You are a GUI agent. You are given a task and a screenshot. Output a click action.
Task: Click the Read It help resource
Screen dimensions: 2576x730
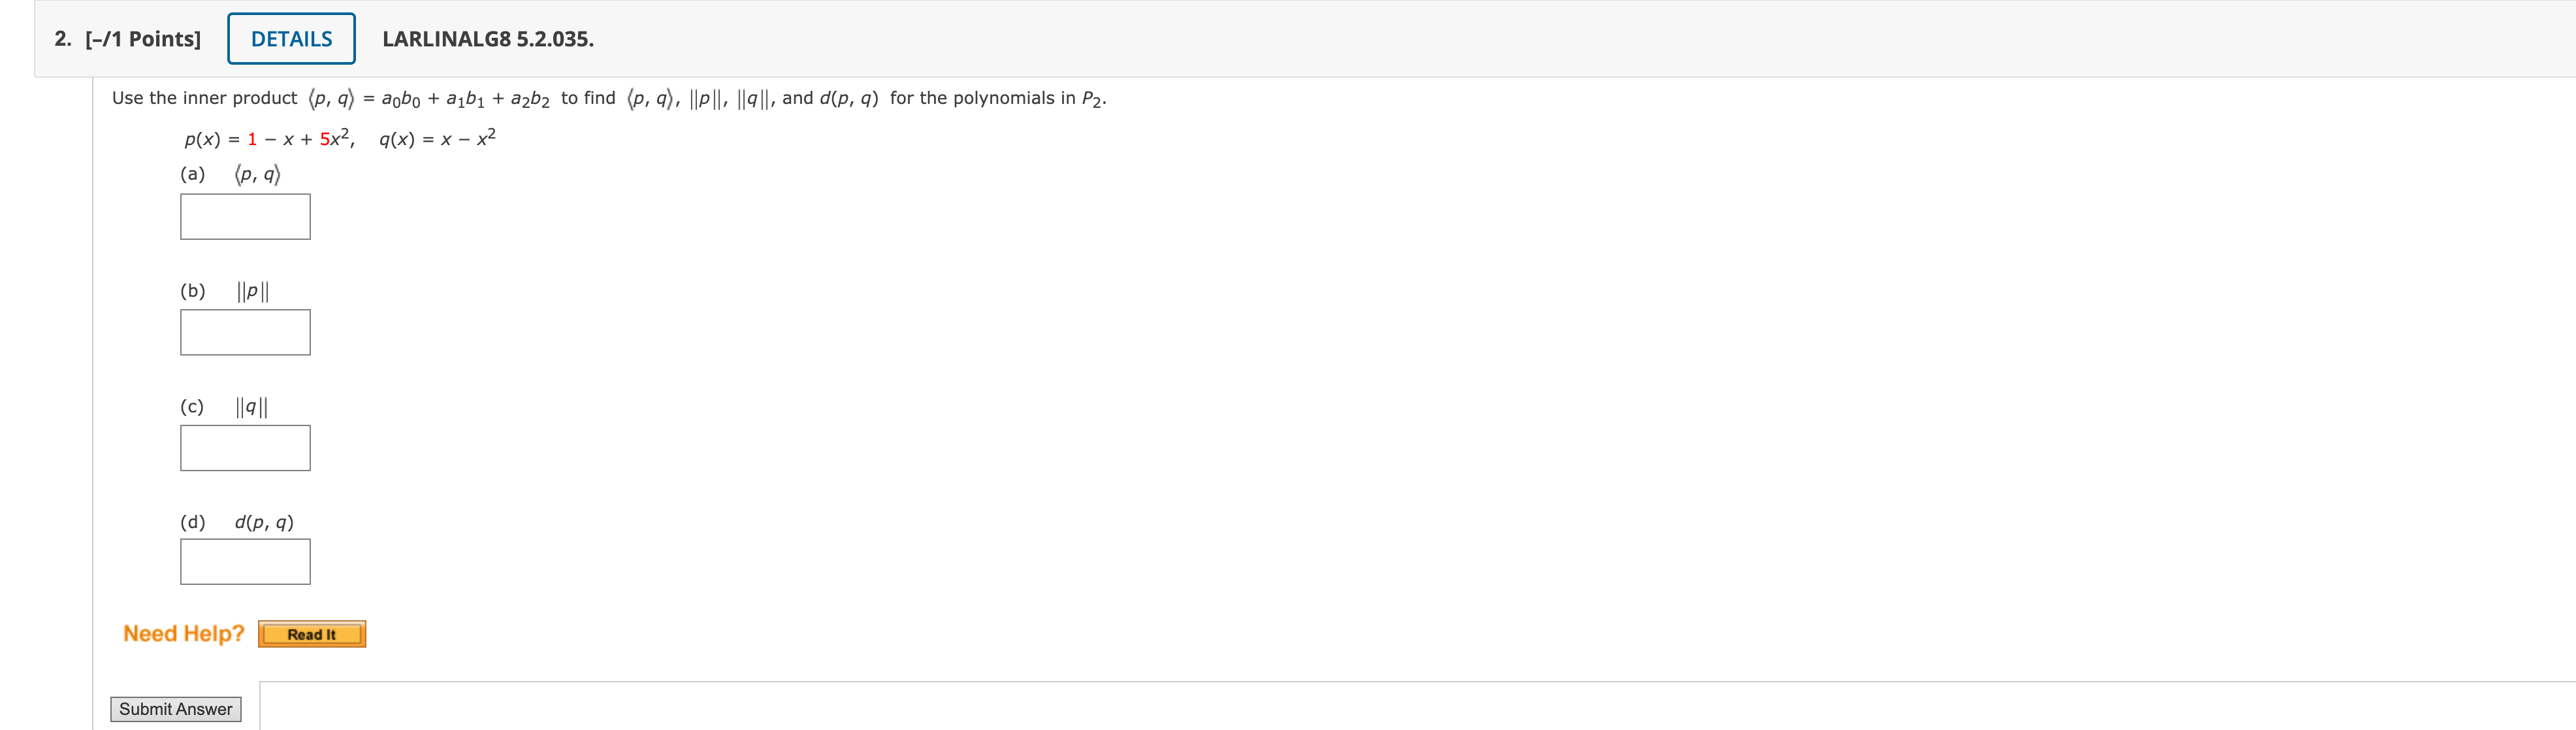point(311,634)
